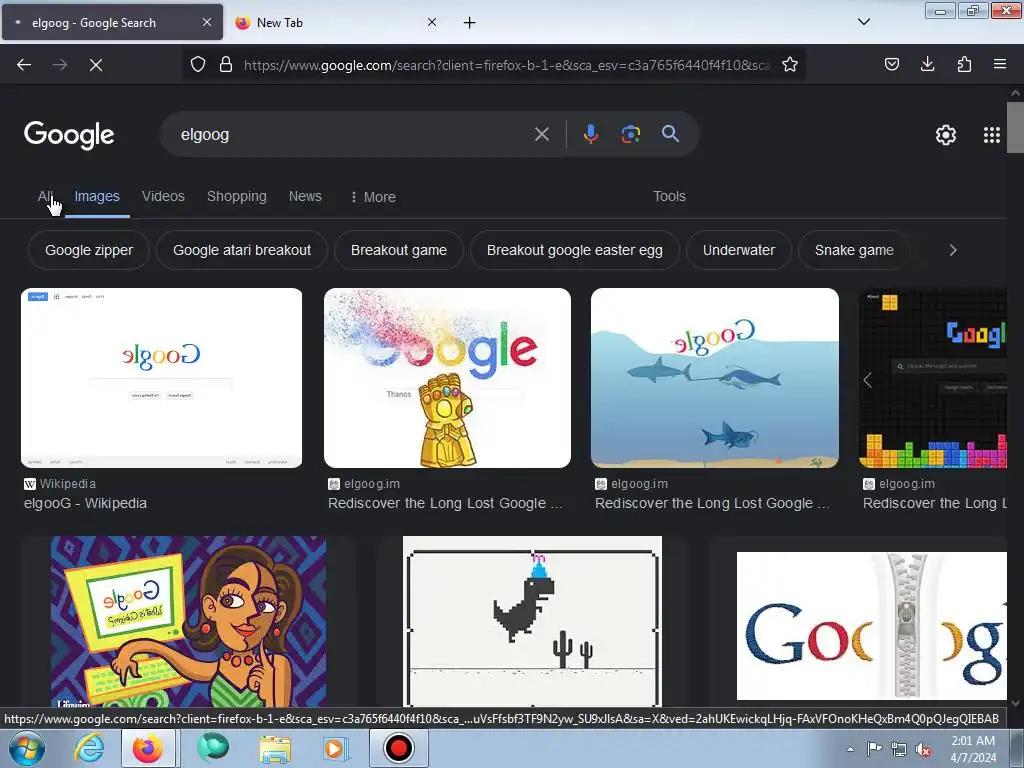Open search Tools options
The image size is (1024, 768).
669,197
